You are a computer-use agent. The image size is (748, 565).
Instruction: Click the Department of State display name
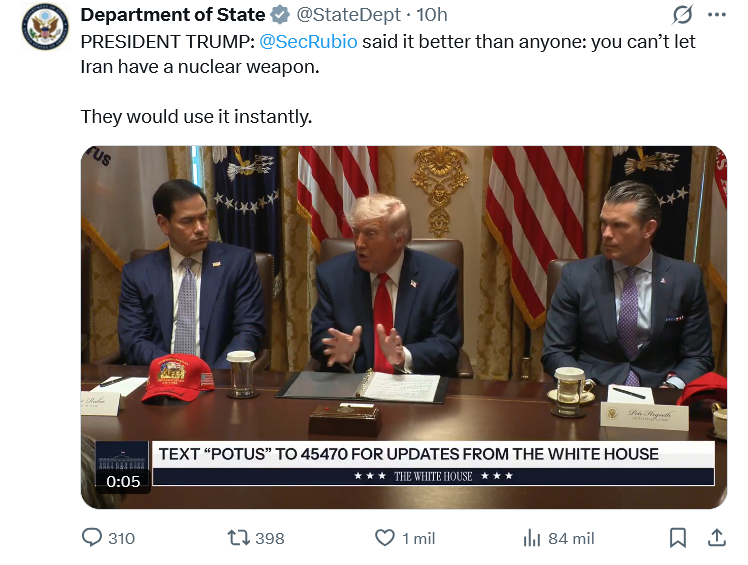[173, 15]
